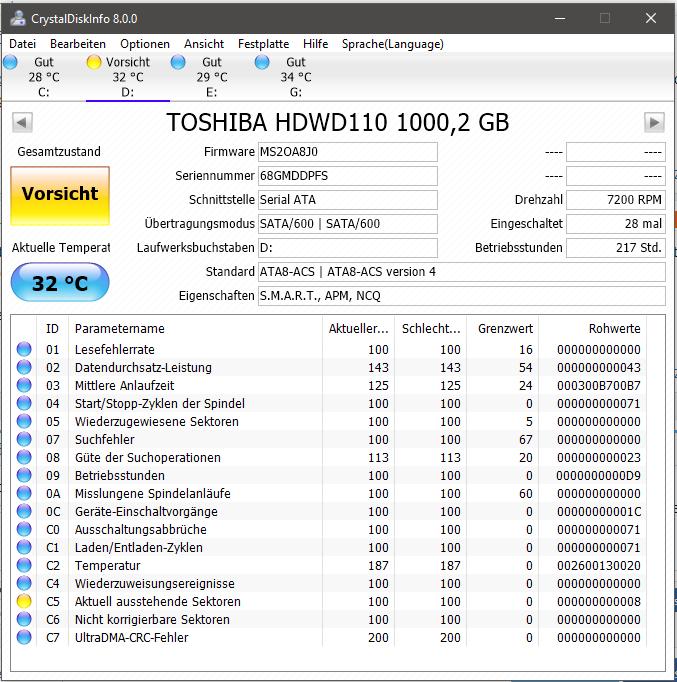
Task: Click status icon for Wiederzuweisungsereignisse
Action: [x=24, y=583]
